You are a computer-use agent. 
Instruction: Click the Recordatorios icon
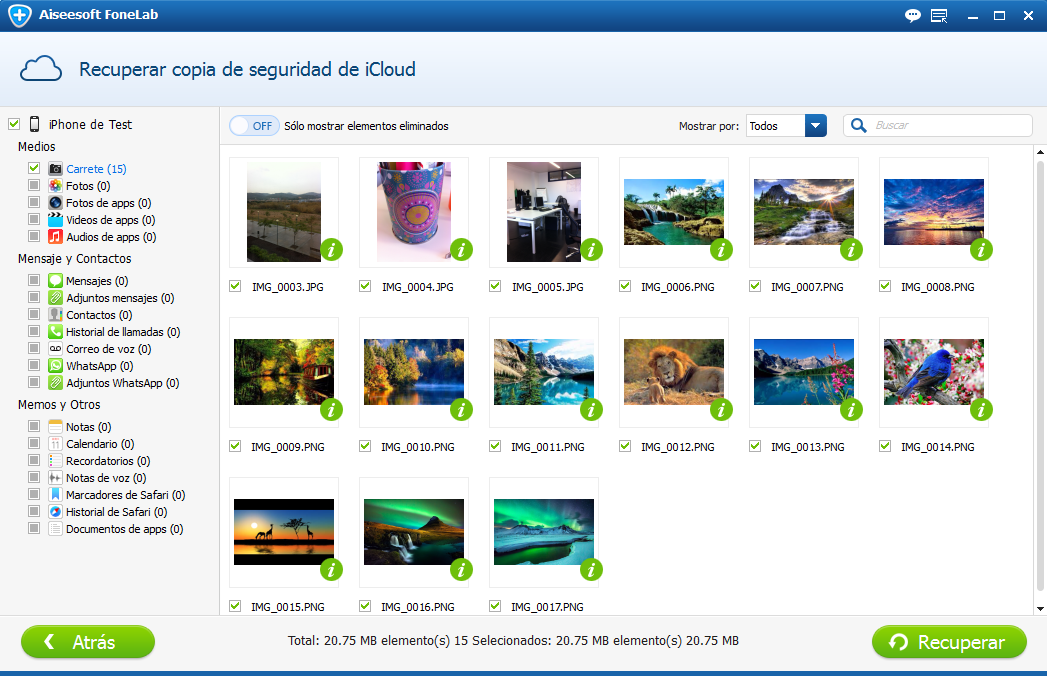55,460
